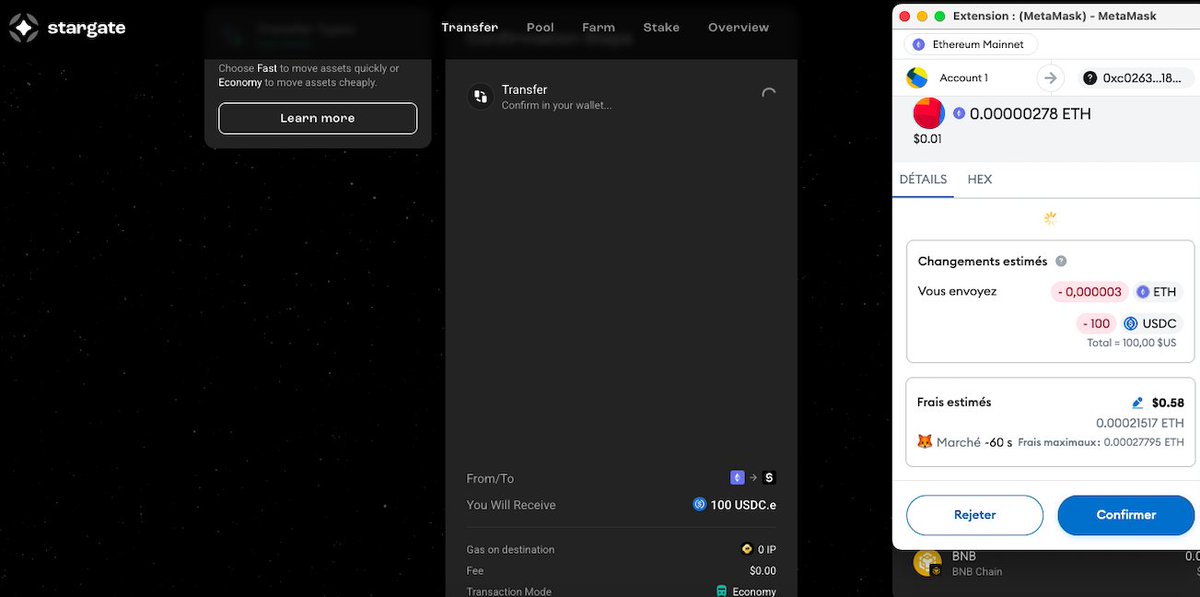1200x597 pixels.
Task: Click the 100 USDC.e receive amount
Action: pos(743,505)
